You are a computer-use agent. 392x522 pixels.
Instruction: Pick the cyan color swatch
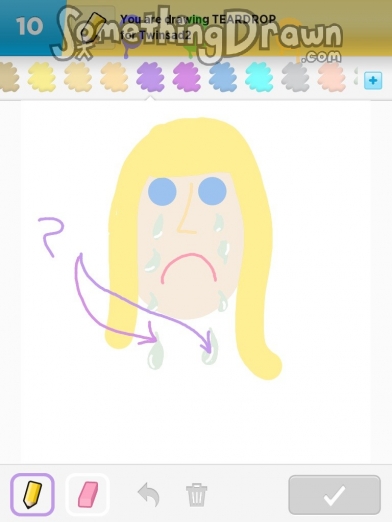259,78
